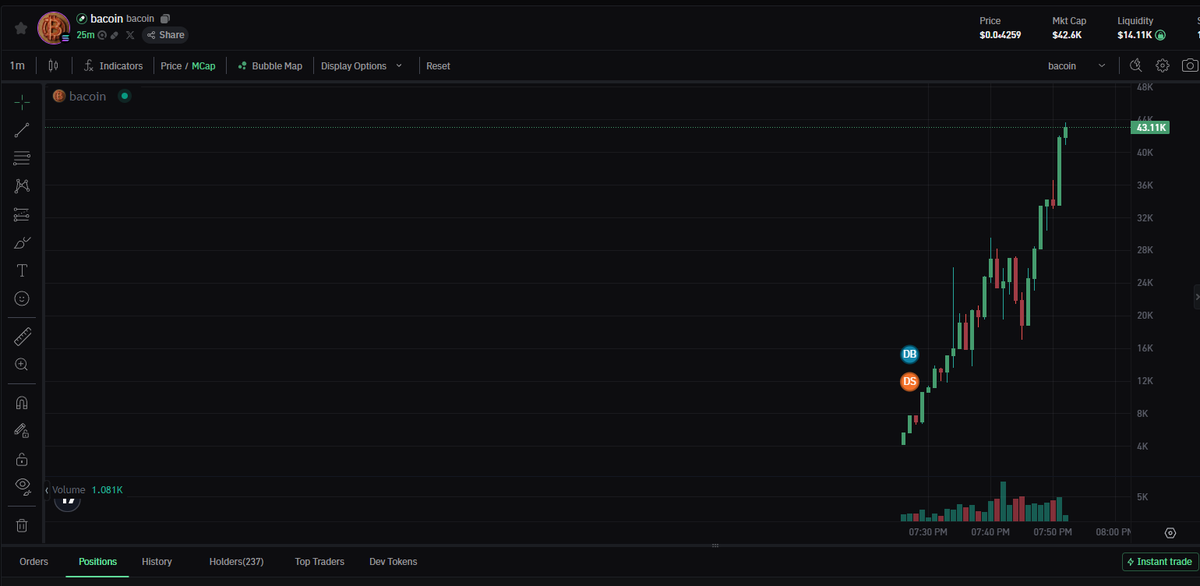Take a chart snapshot with camera icon
1200x586 pixels.
click(1189, 66)
